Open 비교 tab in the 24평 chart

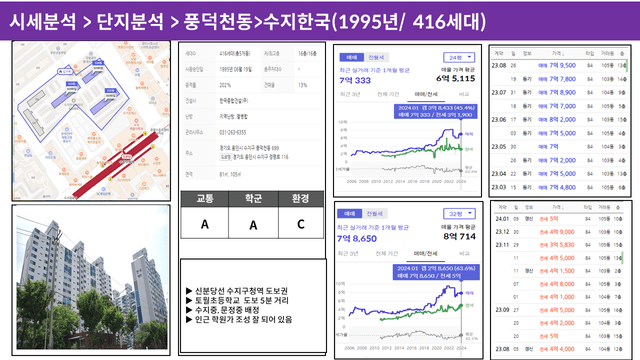(x=464, y=94)
